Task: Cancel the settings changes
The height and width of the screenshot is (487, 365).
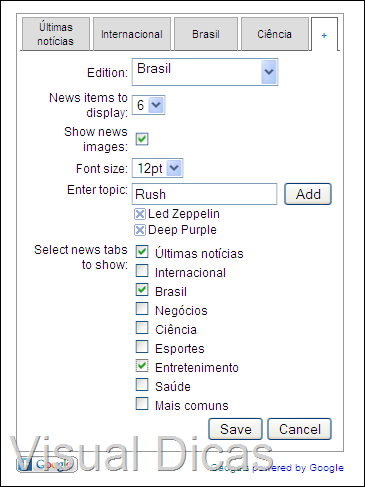Action: pos(299,429)
